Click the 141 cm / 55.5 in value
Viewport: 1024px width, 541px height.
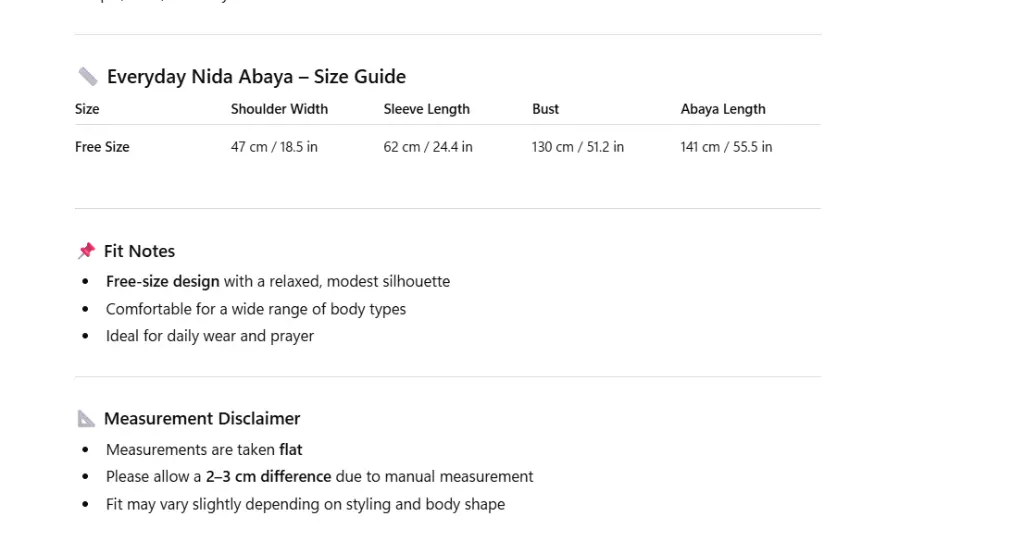pyautogui.click(x=726, y=147)
